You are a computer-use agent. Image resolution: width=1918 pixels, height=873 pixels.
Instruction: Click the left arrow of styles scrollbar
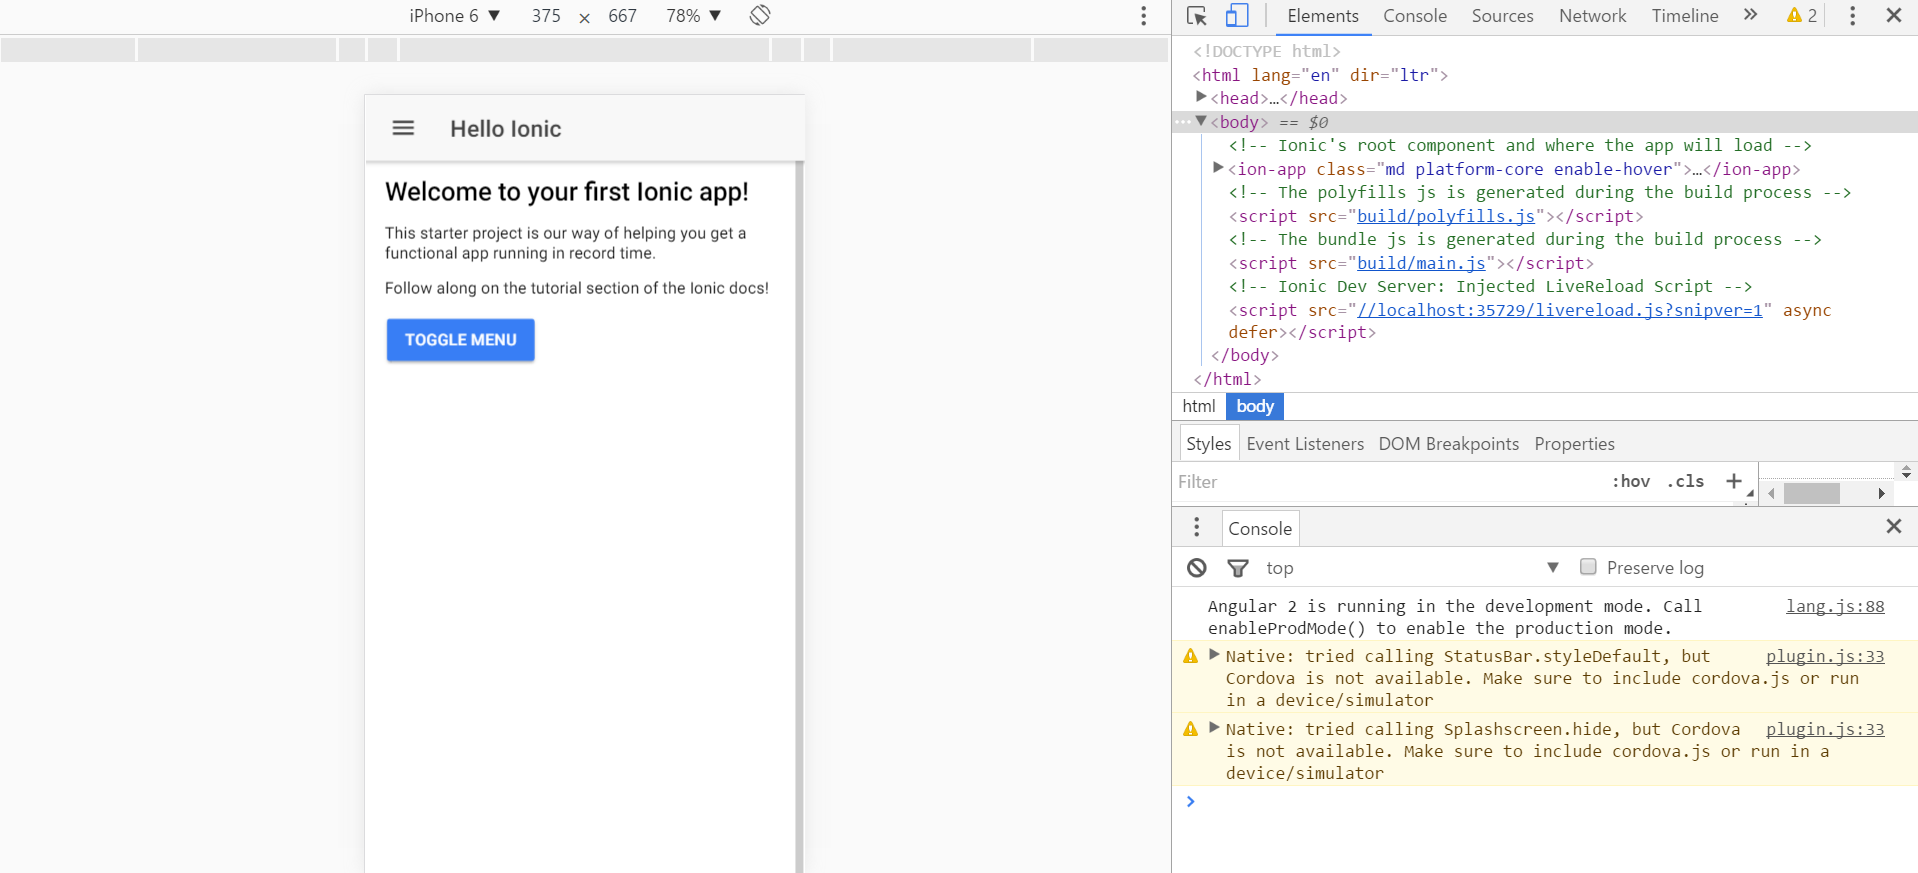point(1771,493)
